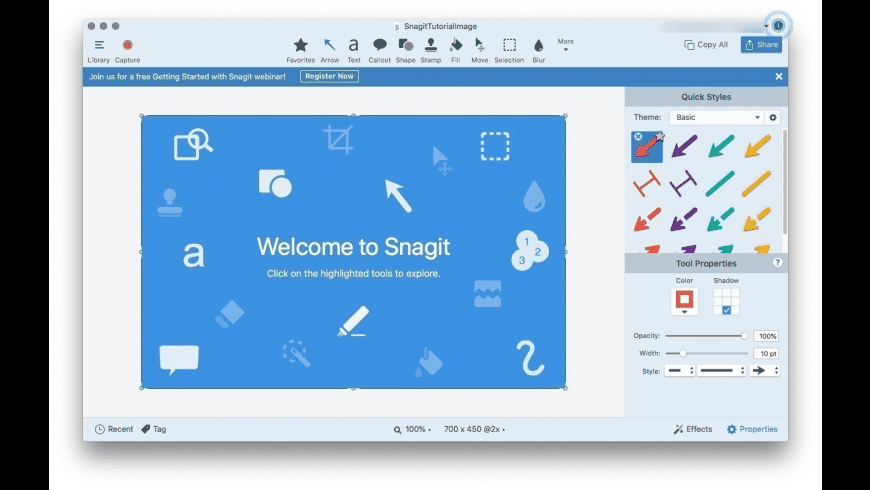The image size is (870, 490).
Task: Open the arrow start style dropdown
Action: pyautogui.click(x=680, y=371)
